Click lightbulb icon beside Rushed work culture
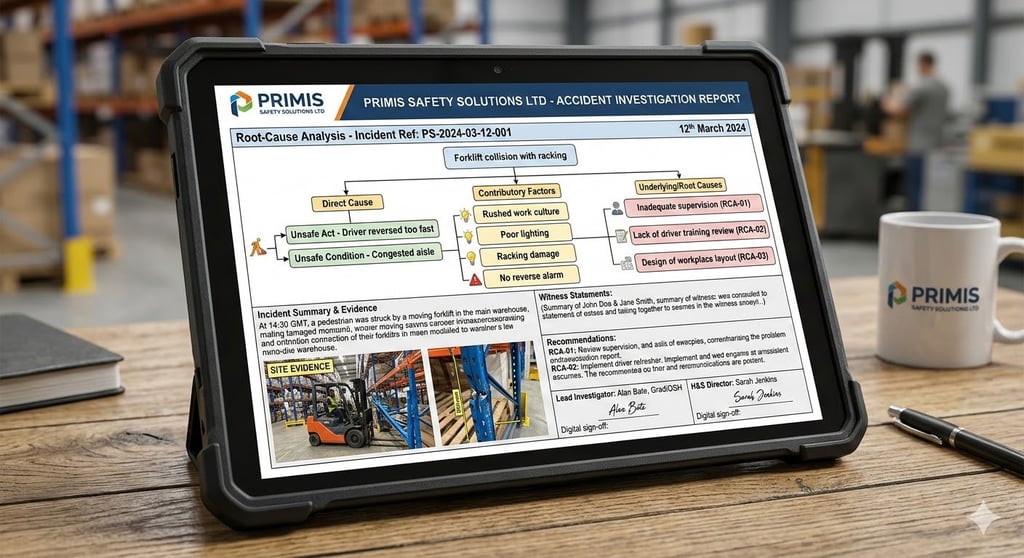Viewport: 1024px width, 558px height. coord(464,215)
